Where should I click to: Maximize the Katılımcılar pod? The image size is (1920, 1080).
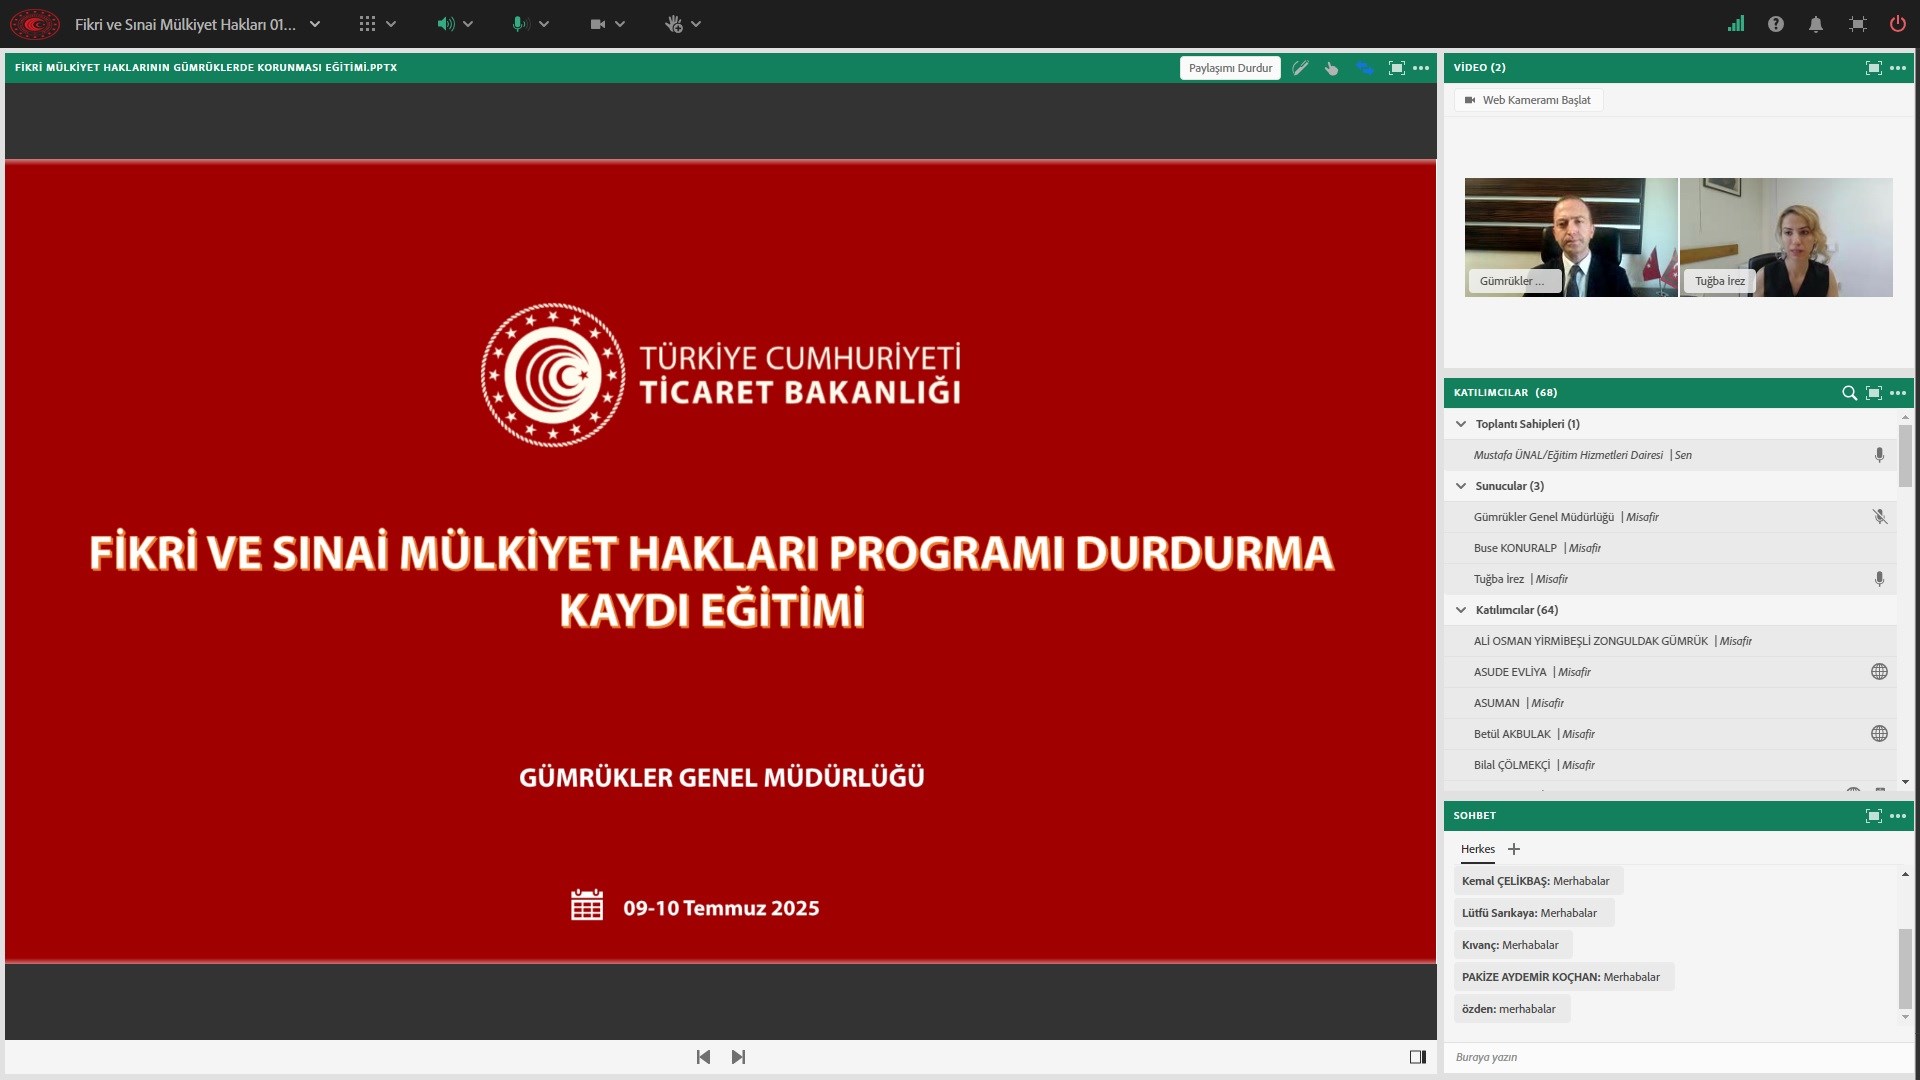coord(1874,393)
